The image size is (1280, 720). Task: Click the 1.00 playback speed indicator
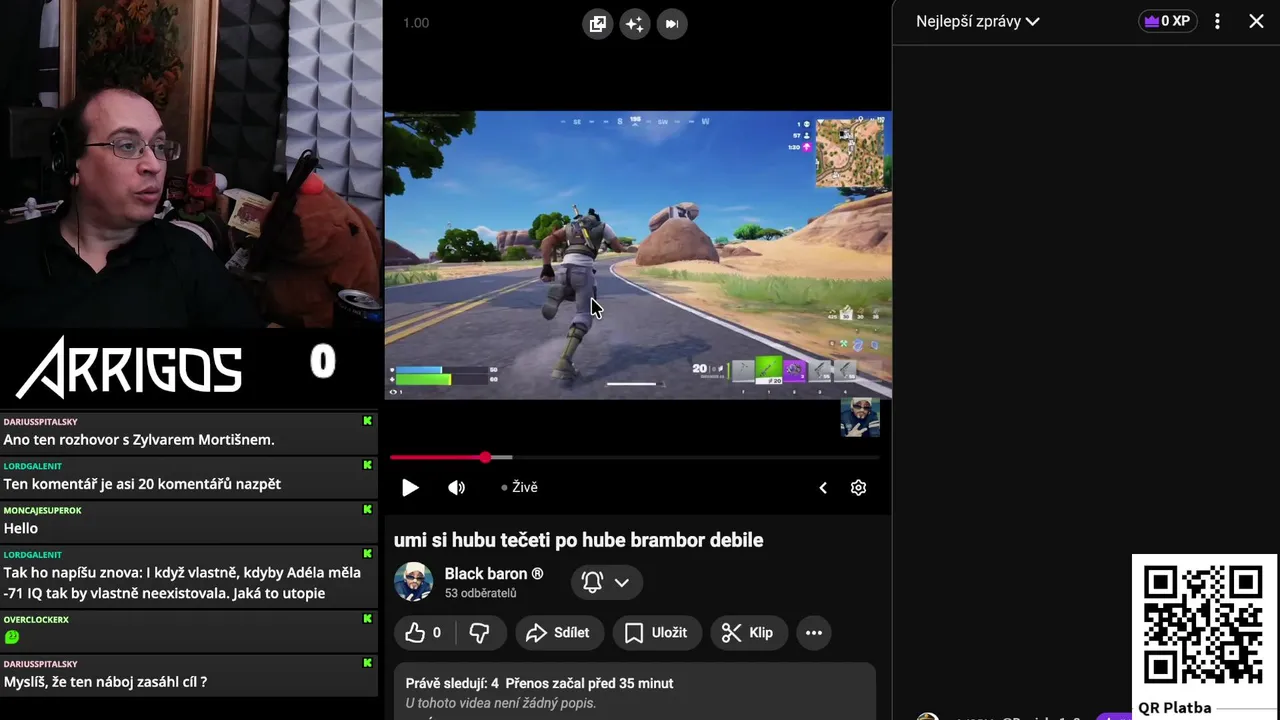tap(416, 23)
